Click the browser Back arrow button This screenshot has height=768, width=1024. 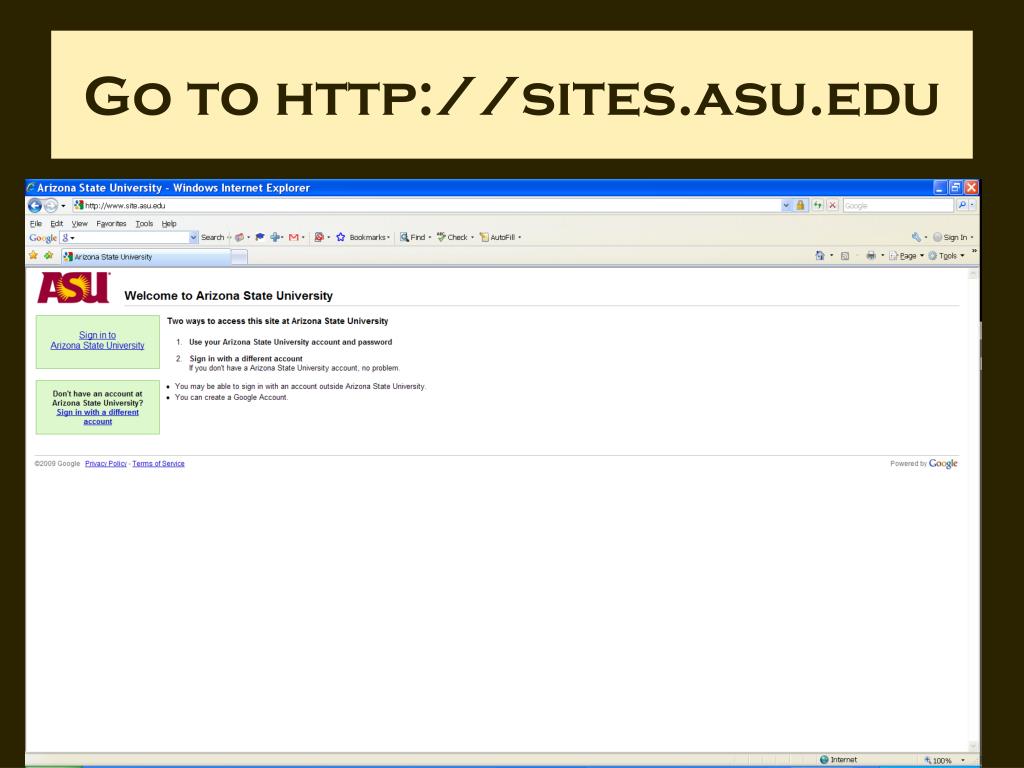click(35, 206)
